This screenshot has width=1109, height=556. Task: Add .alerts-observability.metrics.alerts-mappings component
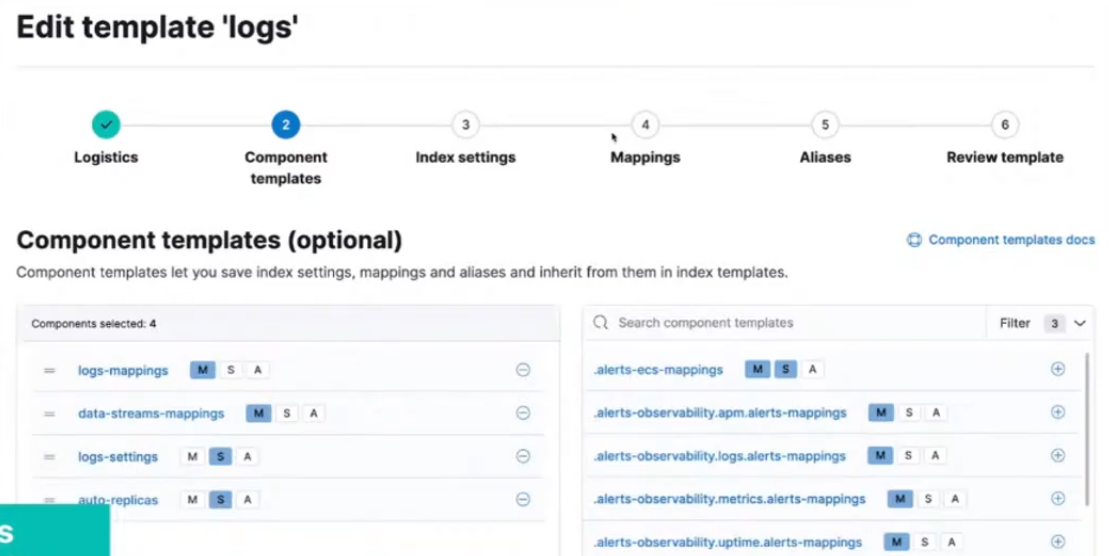point(1058,498)
